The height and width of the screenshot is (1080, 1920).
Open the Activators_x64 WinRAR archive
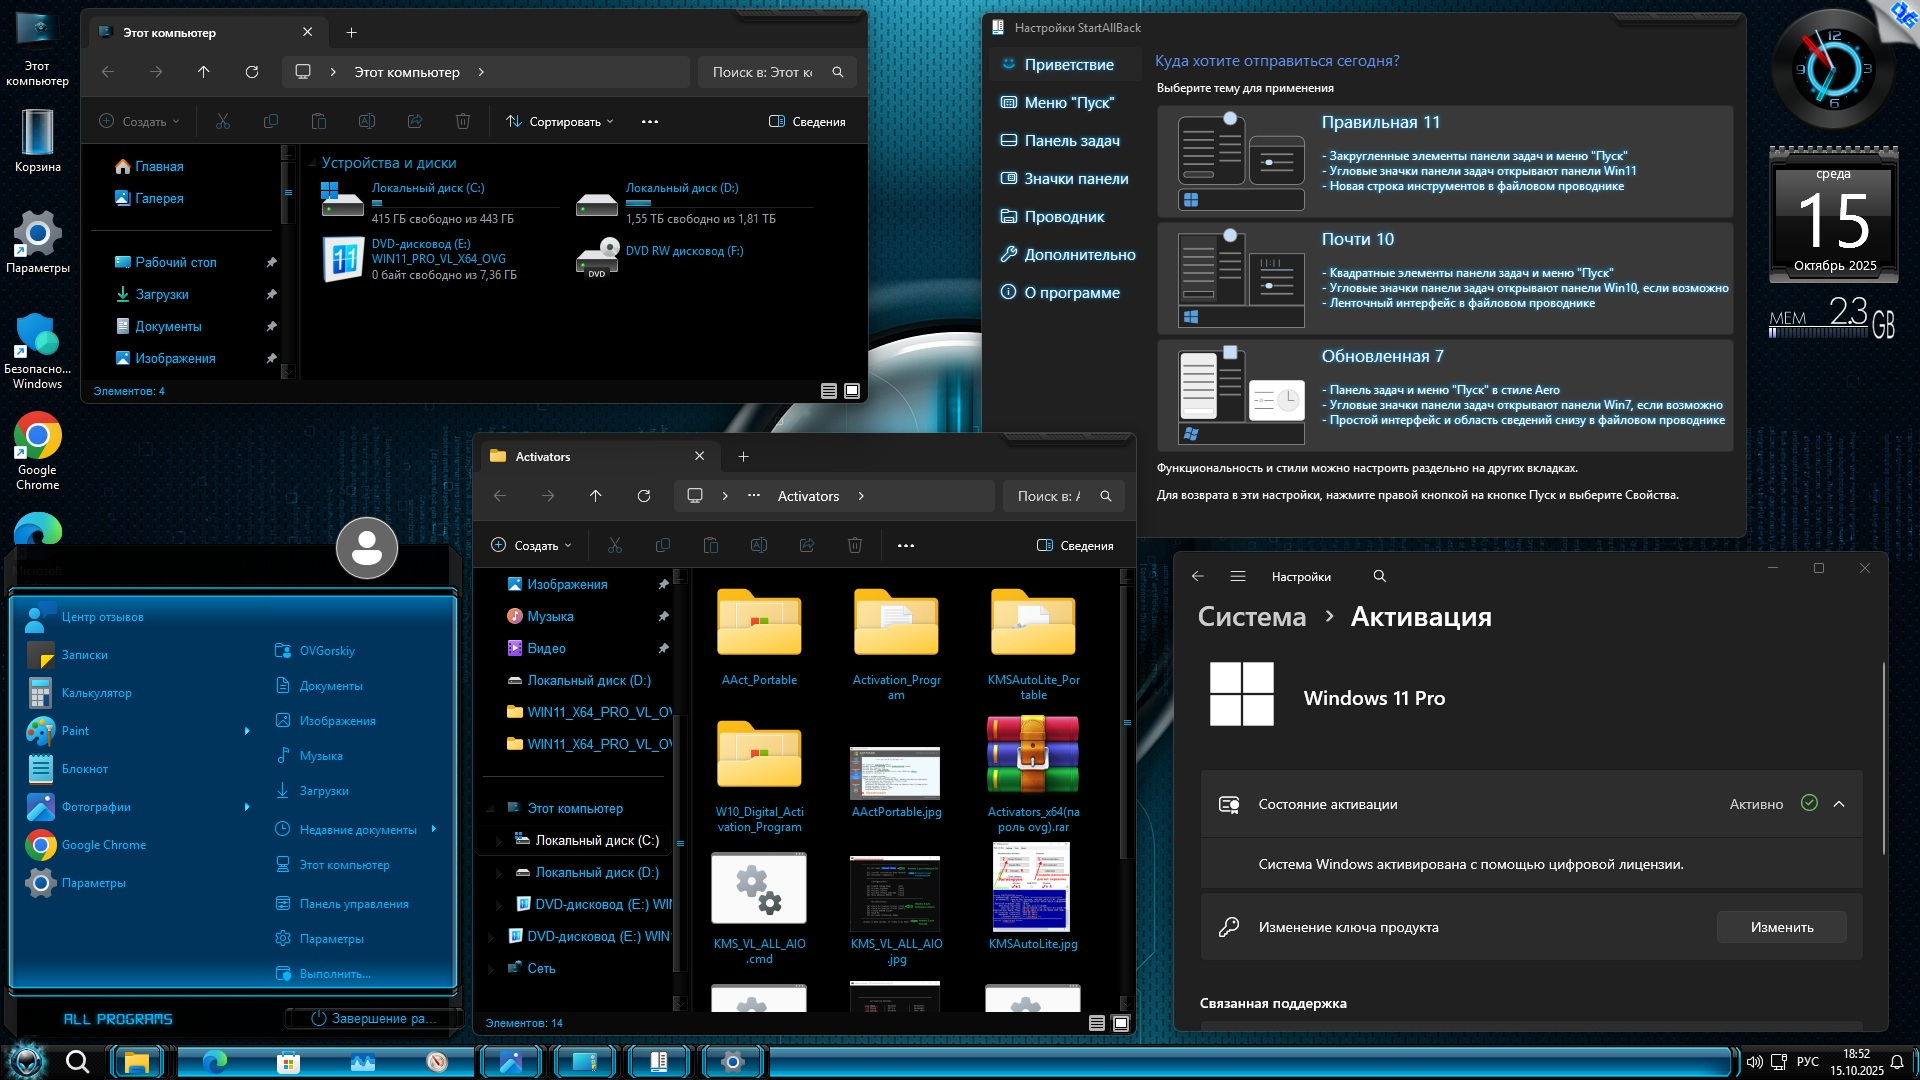click(x=1033, y=756)
